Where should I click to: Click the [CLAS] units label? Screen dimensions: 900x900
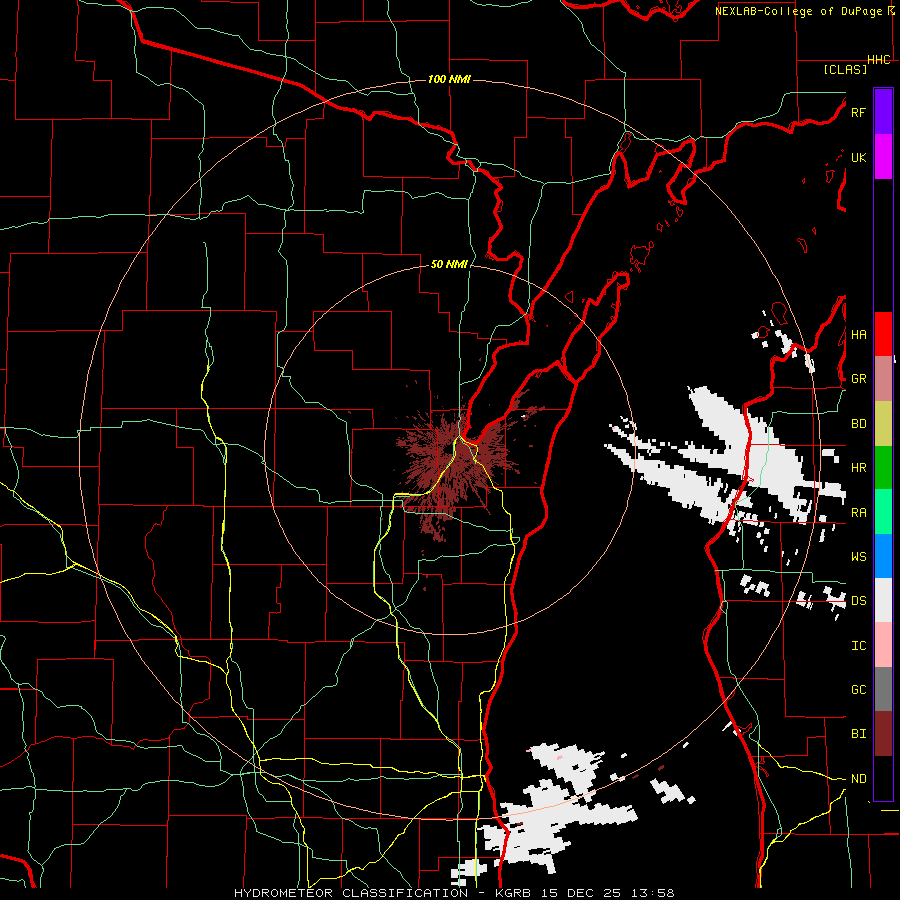[845, 70]
